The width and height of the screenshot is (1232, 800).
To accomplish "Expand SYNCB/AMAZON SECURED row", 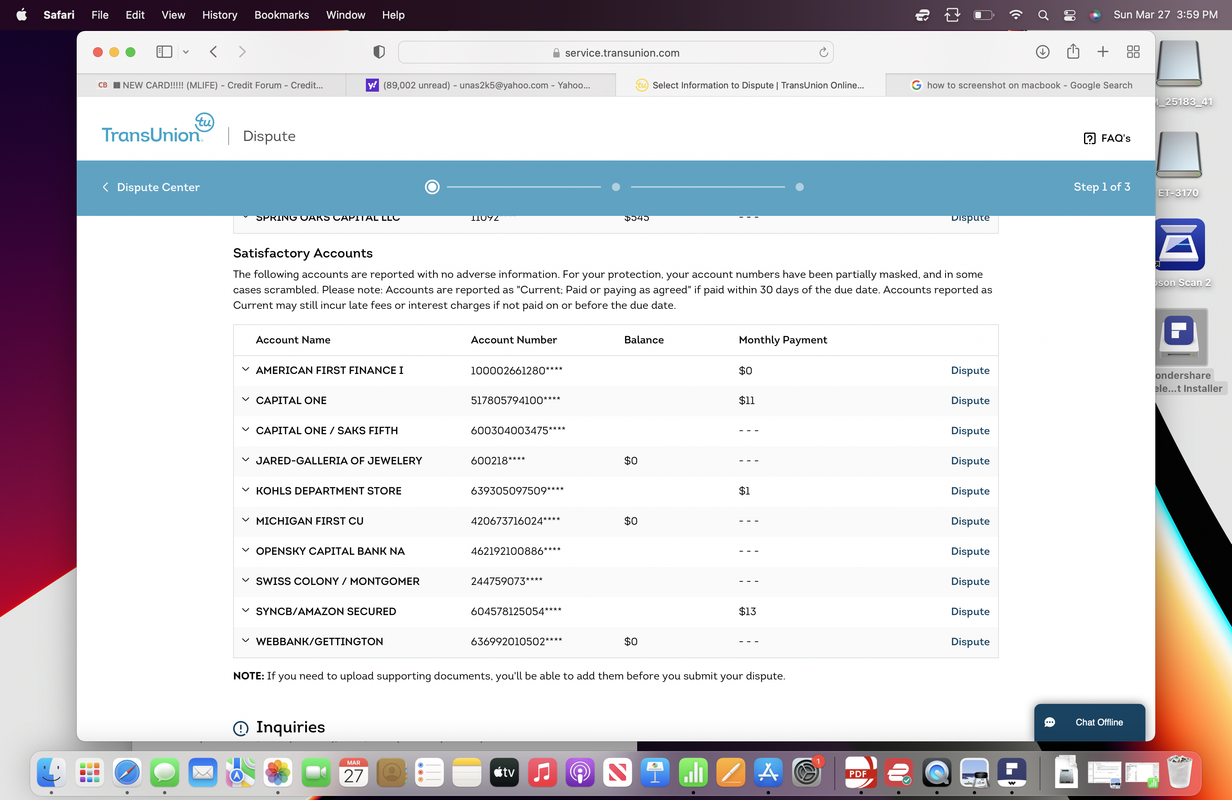I will 245,611.
